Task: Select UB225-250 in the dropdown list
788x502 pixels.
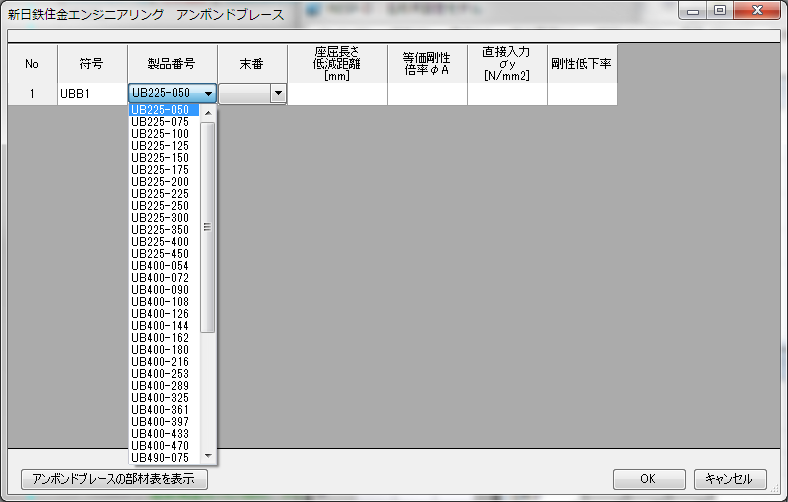Action: [x=164, y=206]
